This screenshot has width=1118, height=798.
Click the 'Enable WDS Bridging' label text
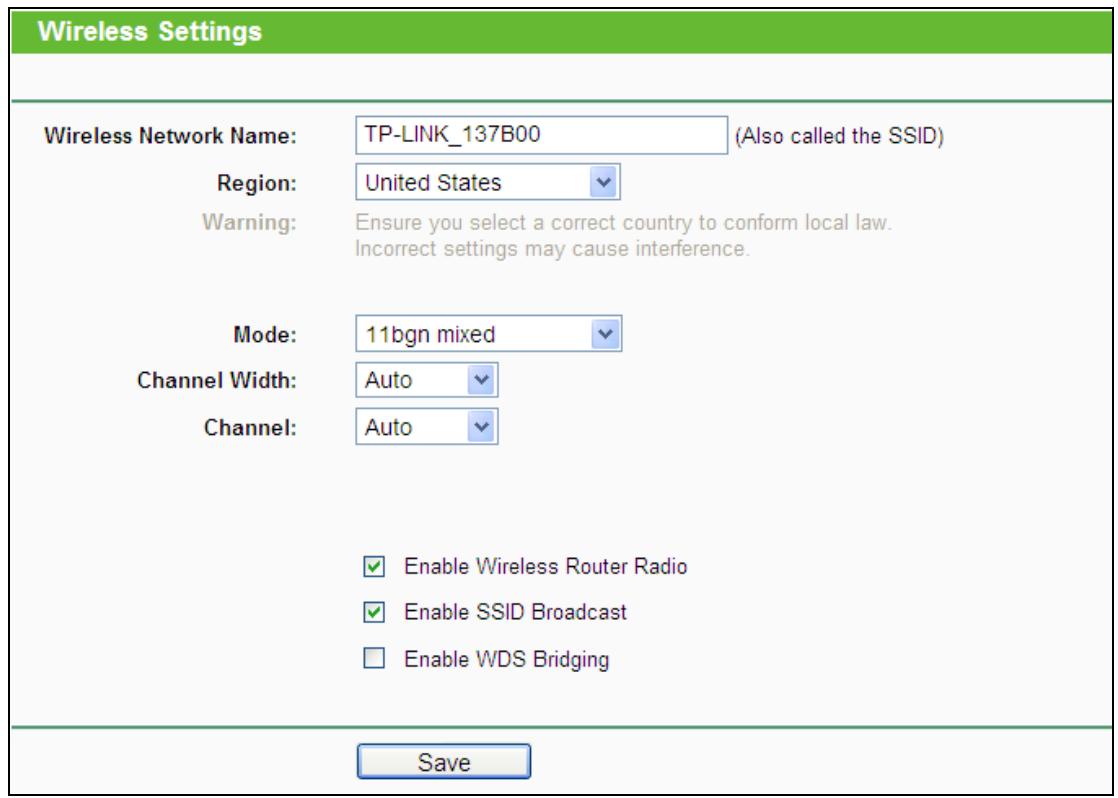tap(506, 660)
